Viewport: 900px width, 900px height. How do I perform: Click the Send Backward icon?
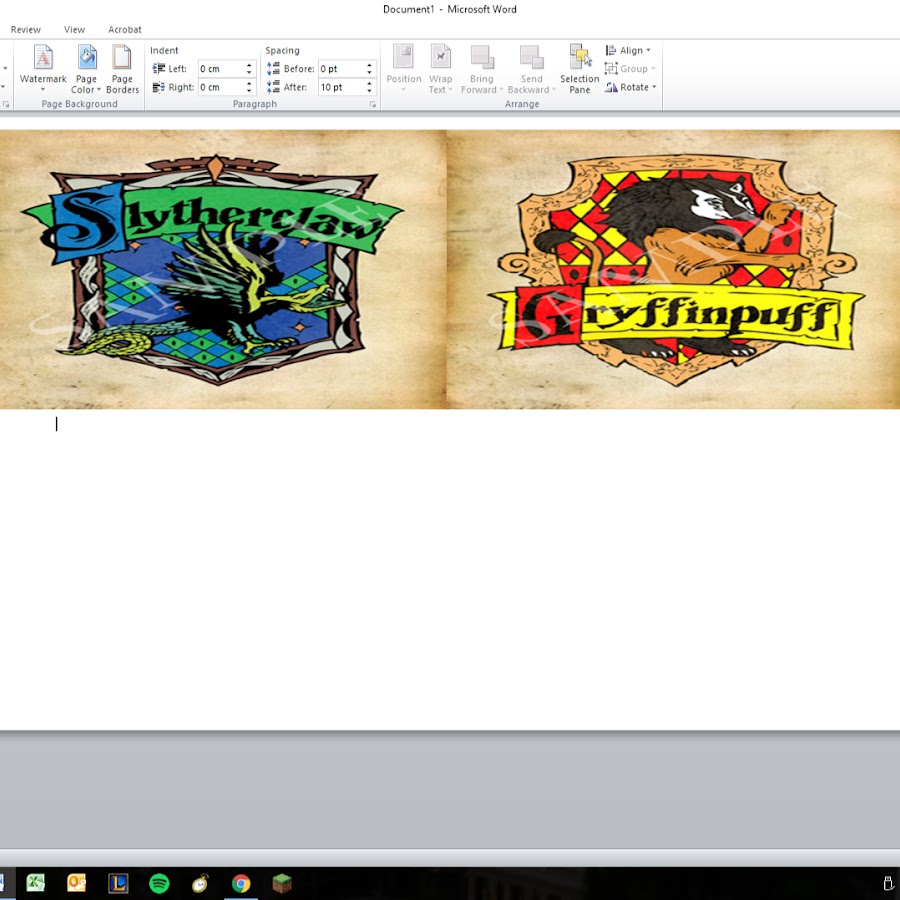[532, 57]
